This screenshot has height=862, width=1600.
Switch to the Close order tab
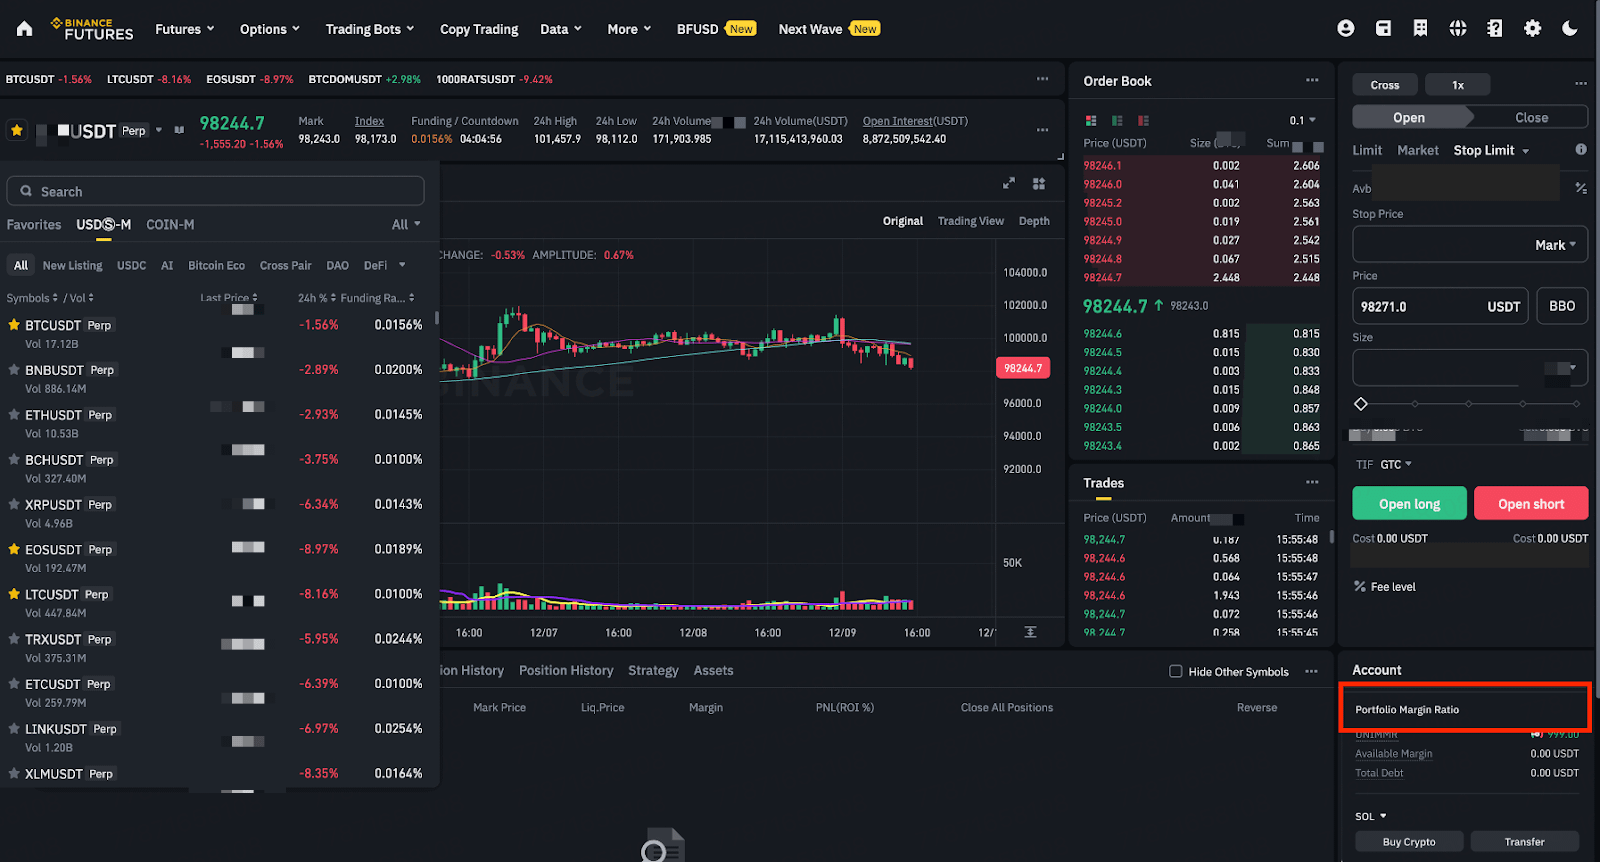point(1531,117)
